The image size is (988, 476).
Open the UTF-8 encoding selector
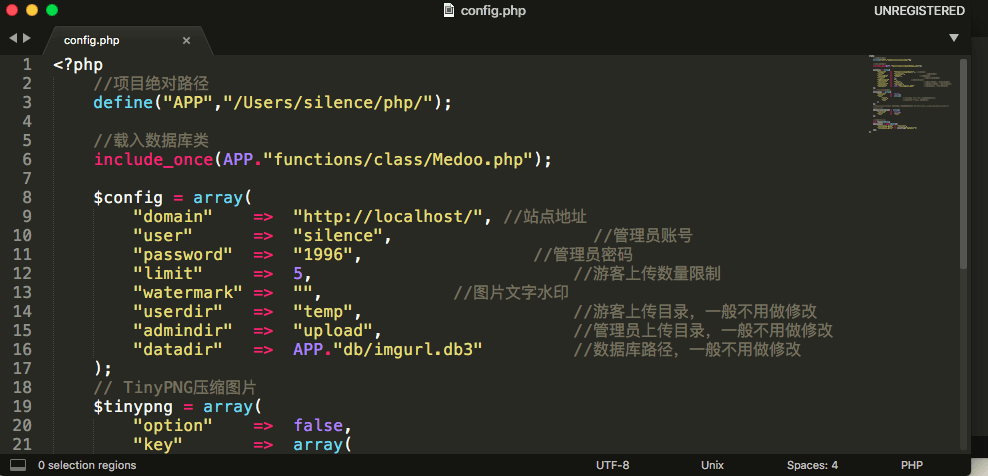coord(612,465)
